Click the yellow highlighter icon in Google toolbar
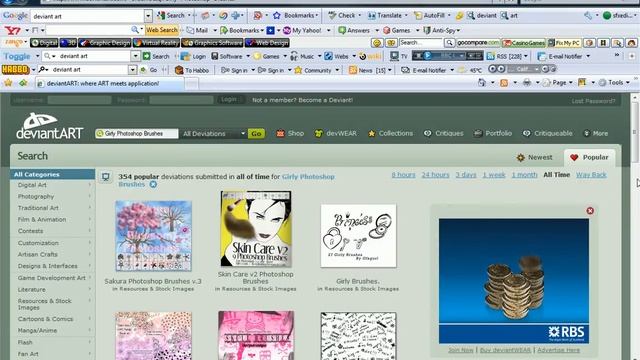640x360 pixels. click(459, 16)
